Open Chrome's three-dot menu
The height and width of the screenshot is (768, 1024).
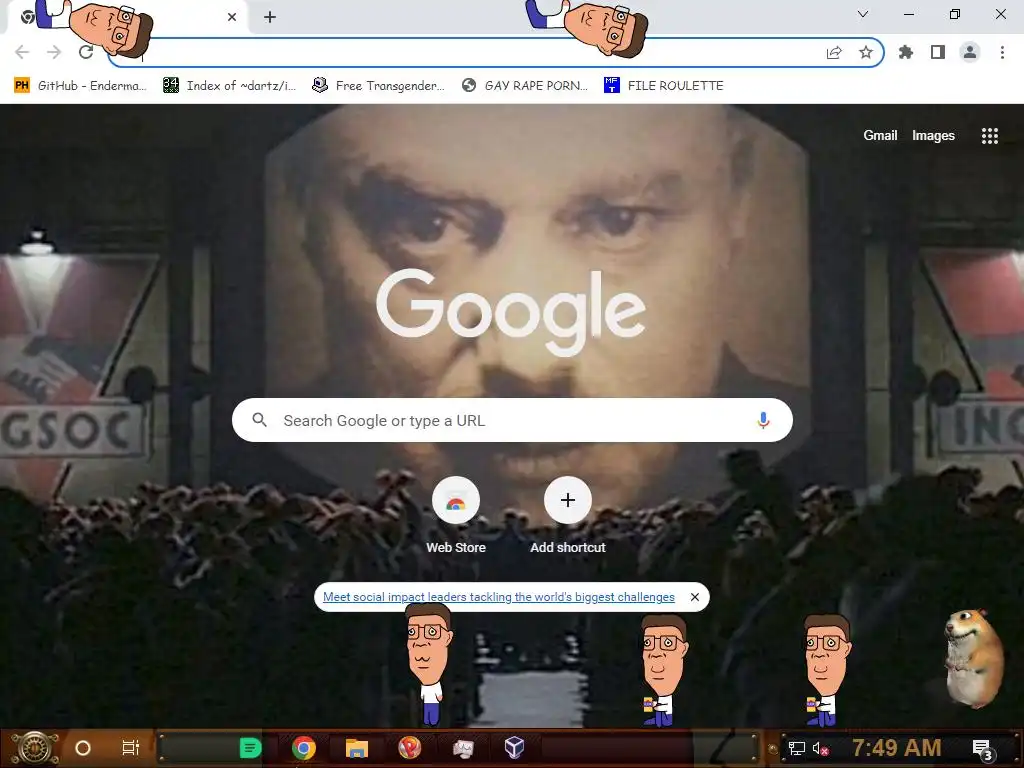pyautogui.click(x=1002, y=52)
